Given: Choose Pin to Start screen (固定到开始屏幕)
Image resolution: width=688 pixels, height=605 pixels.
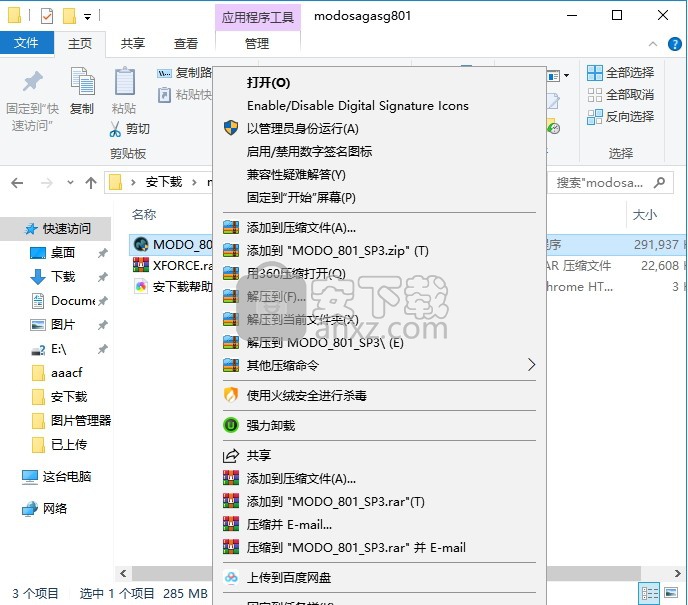Looking at the screenshot, I should 380,197.
